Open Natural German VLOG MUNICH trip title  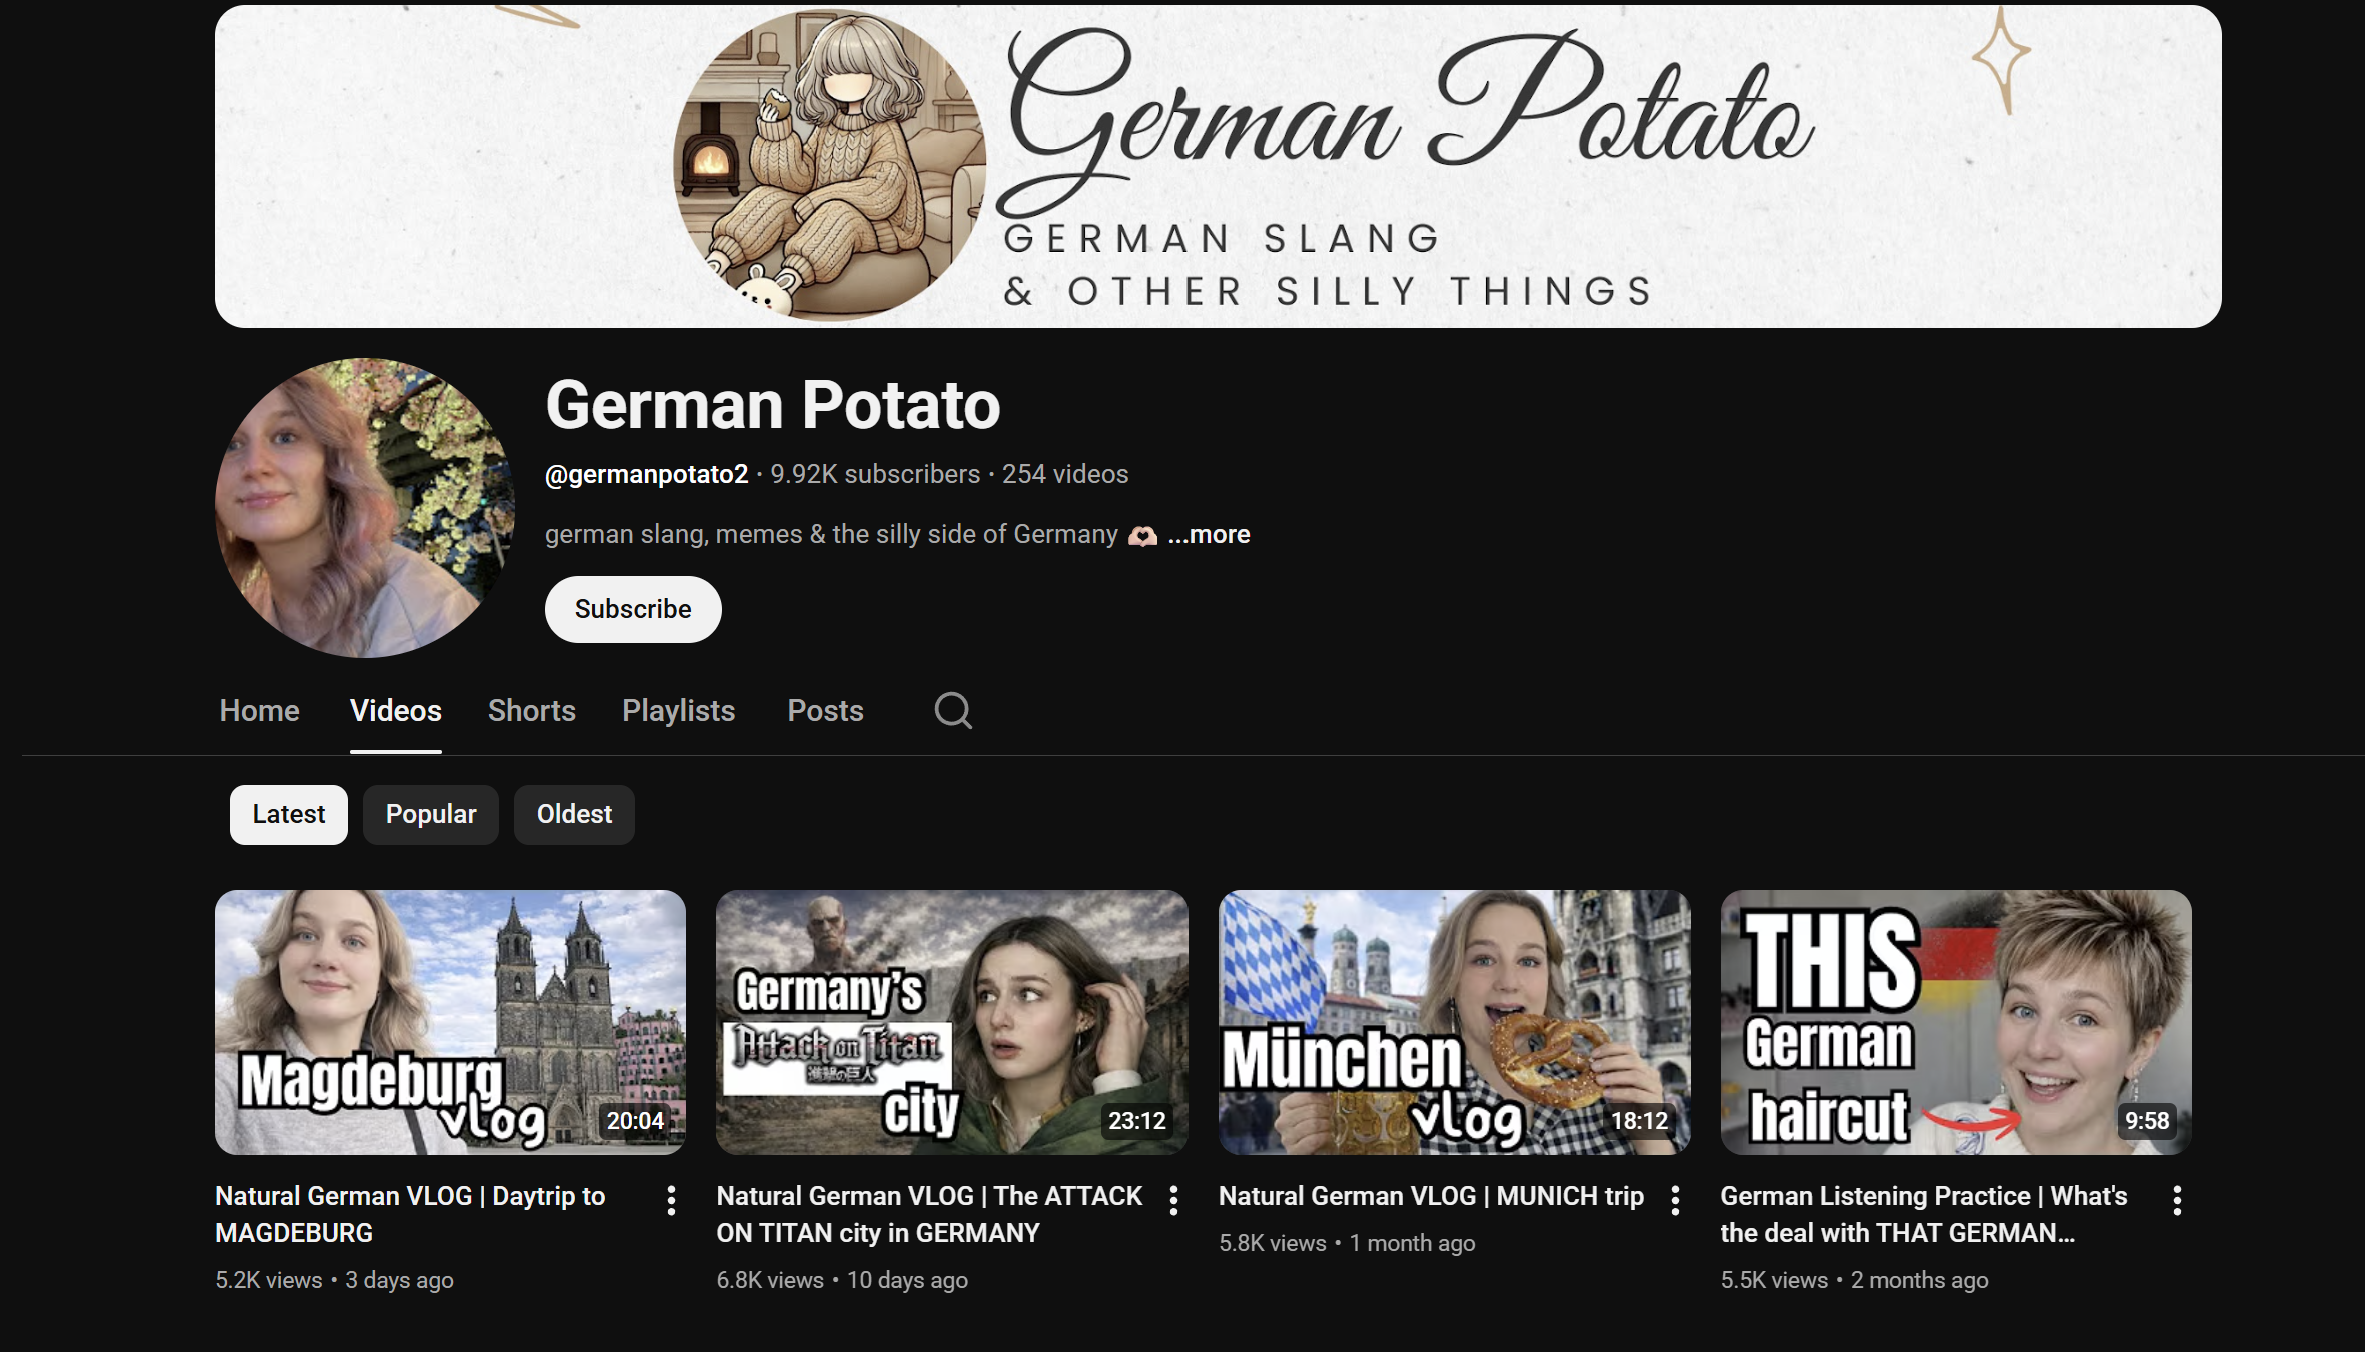click(x=1430, y=1196)
